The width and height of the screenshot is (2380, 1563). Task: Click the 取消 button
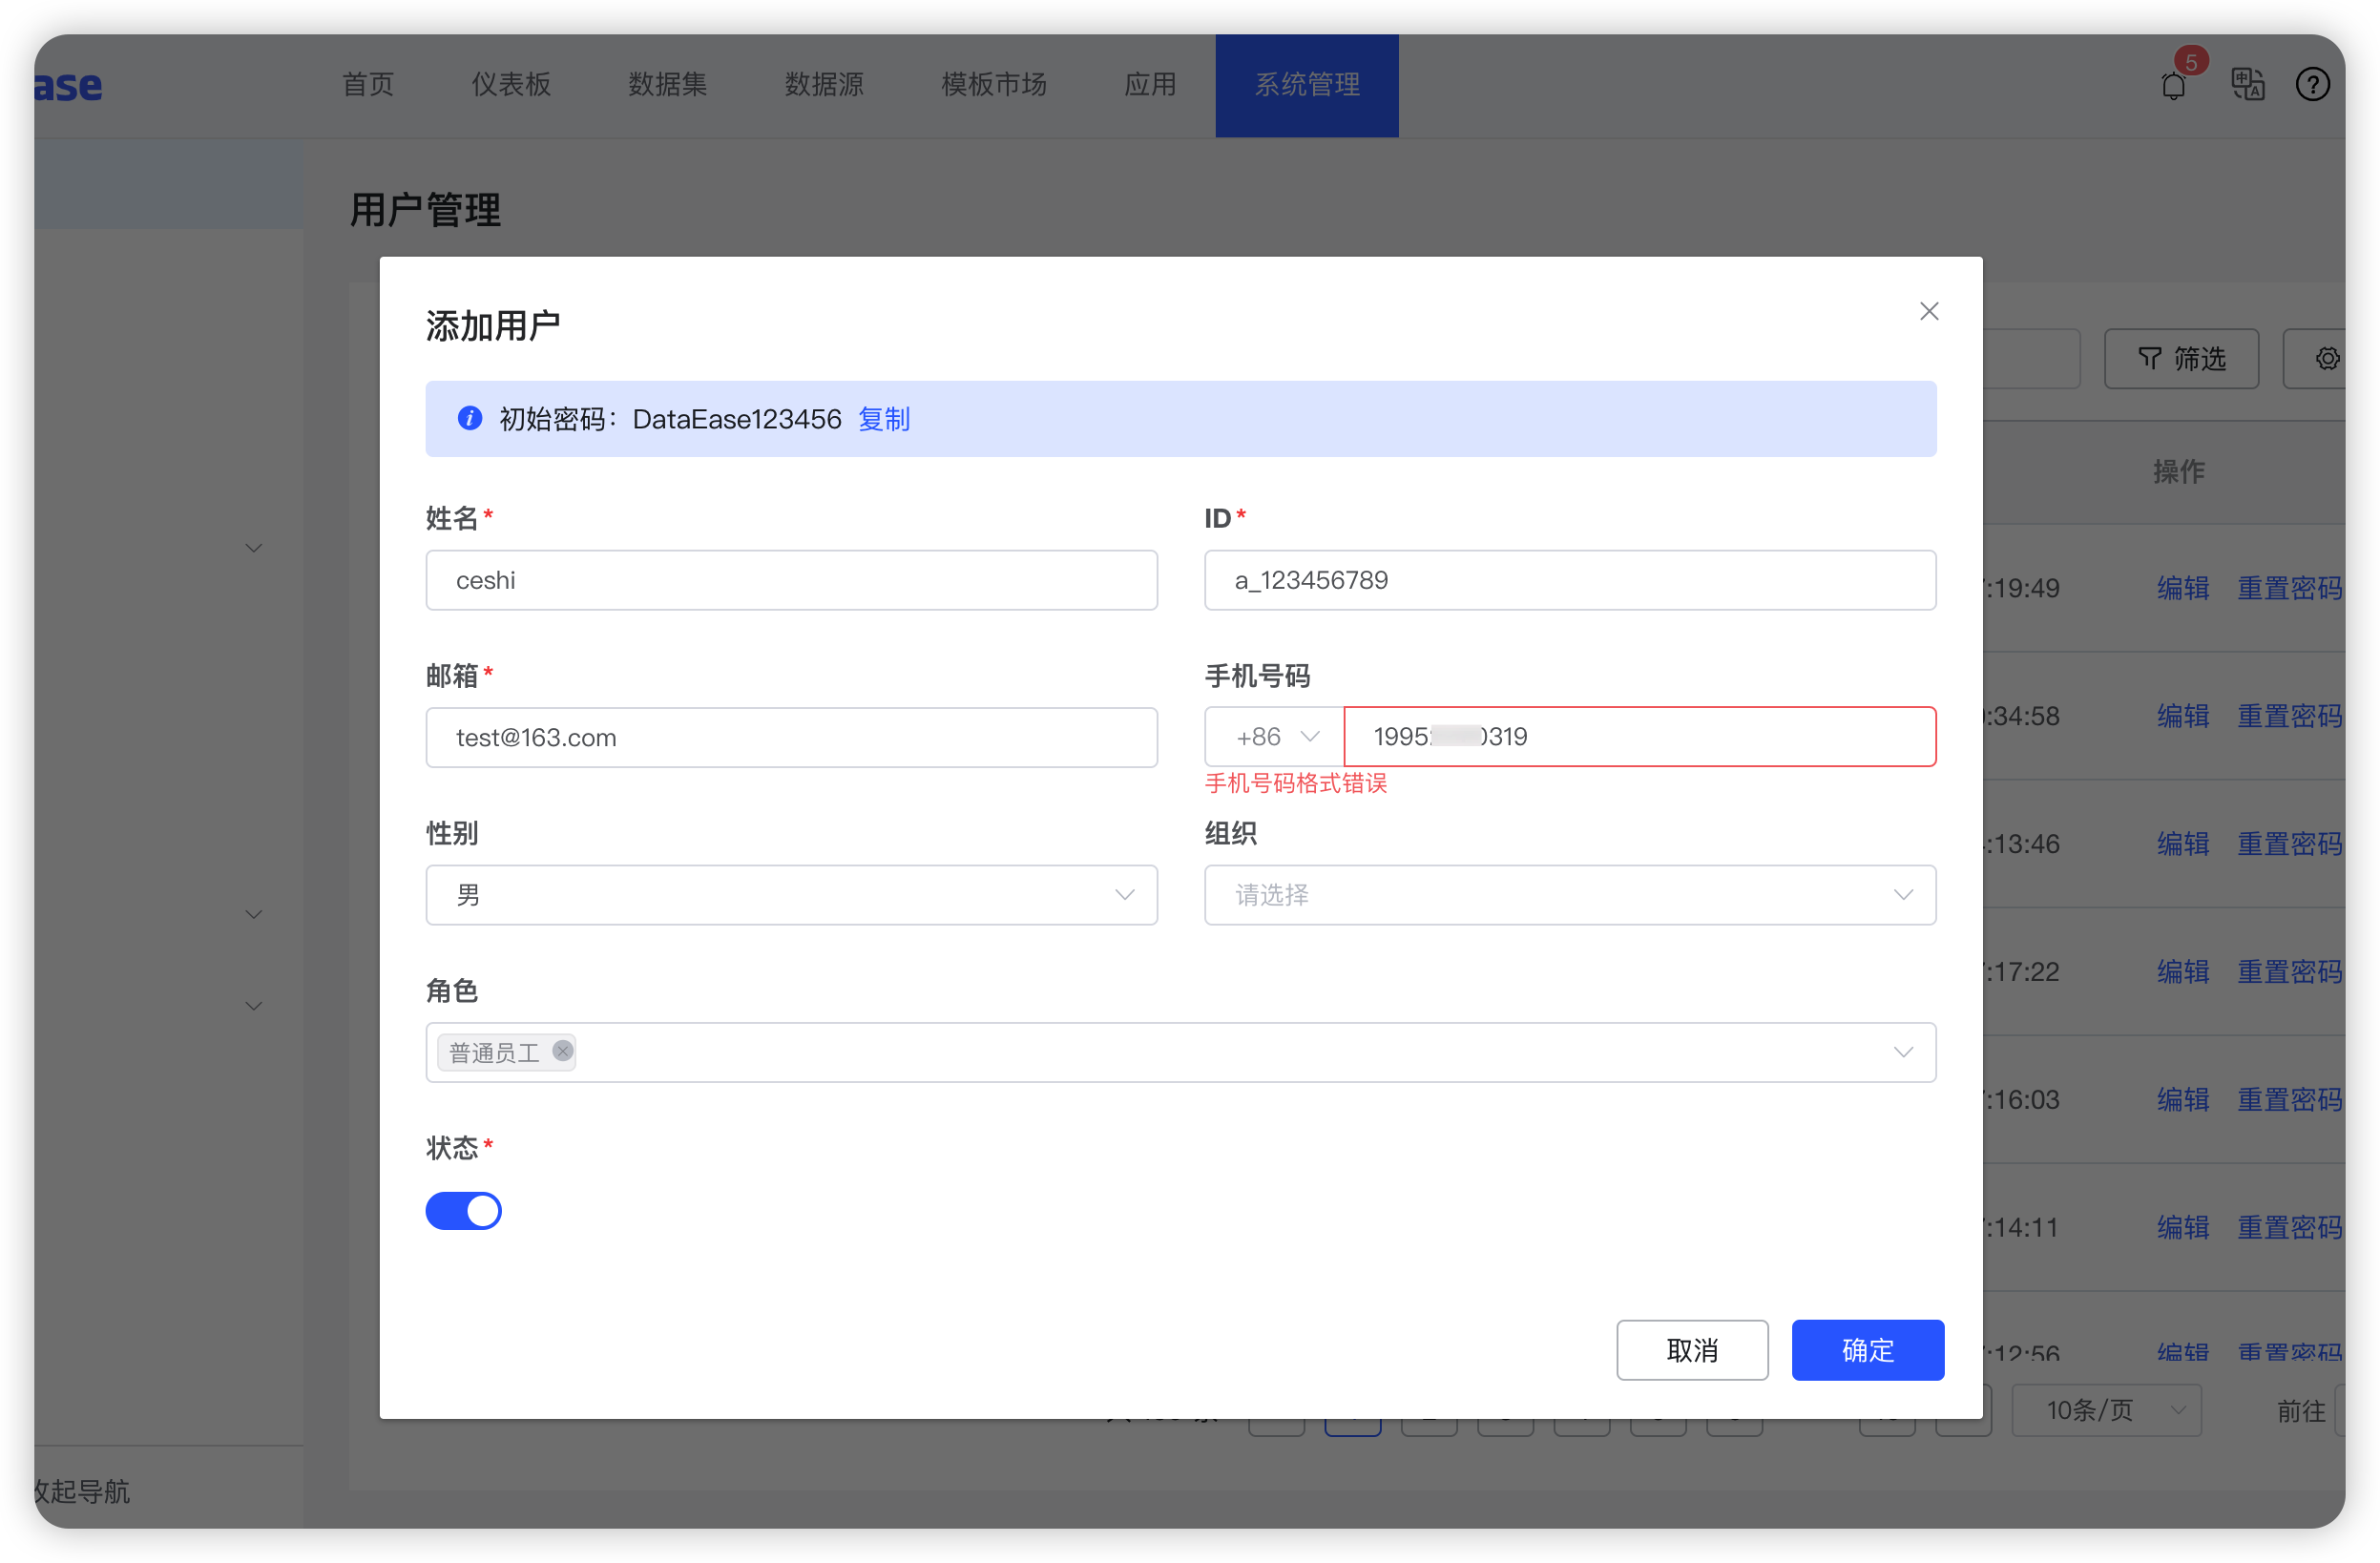1692,1350
